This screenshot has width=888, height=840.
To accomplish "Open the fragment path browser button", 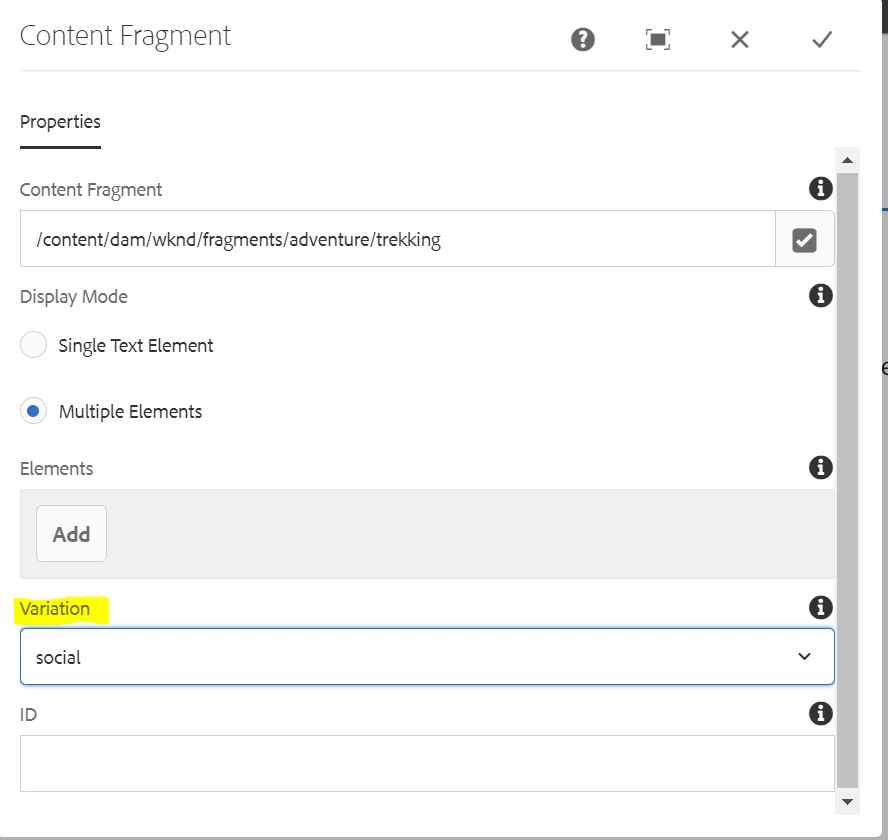I will coord(804,239).
